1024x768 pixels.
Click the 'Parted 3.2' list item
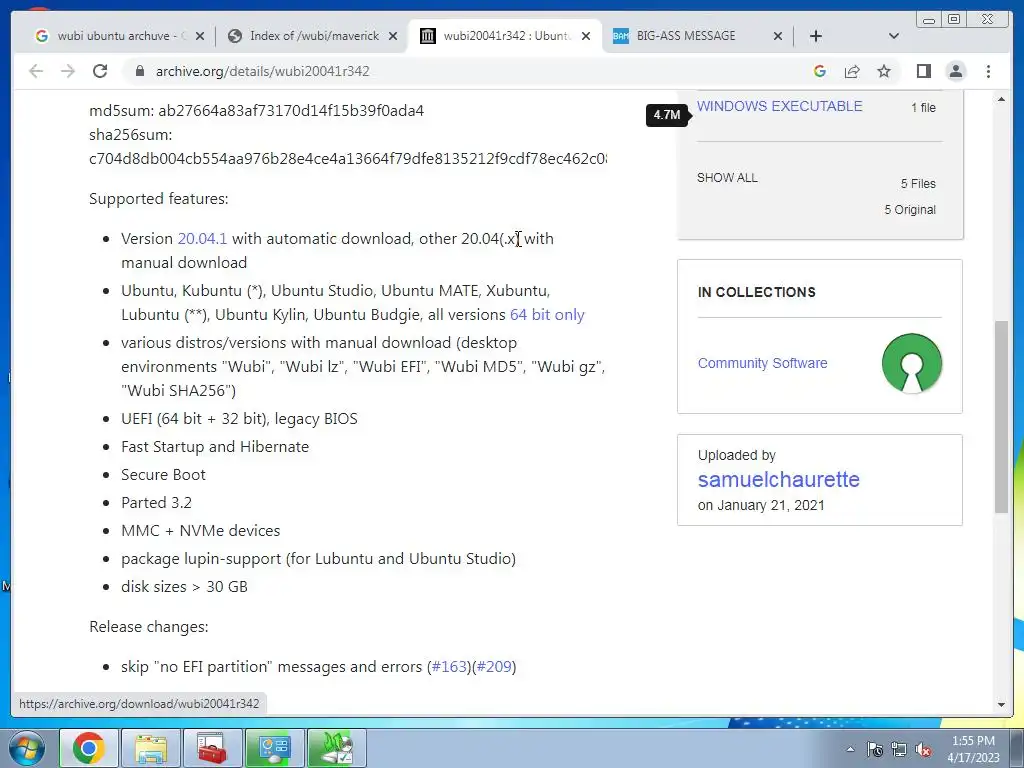point(157,503)
